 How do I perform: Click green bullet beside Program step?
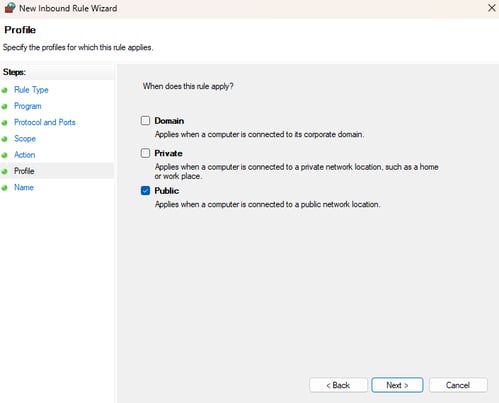[x=4, y=107]
